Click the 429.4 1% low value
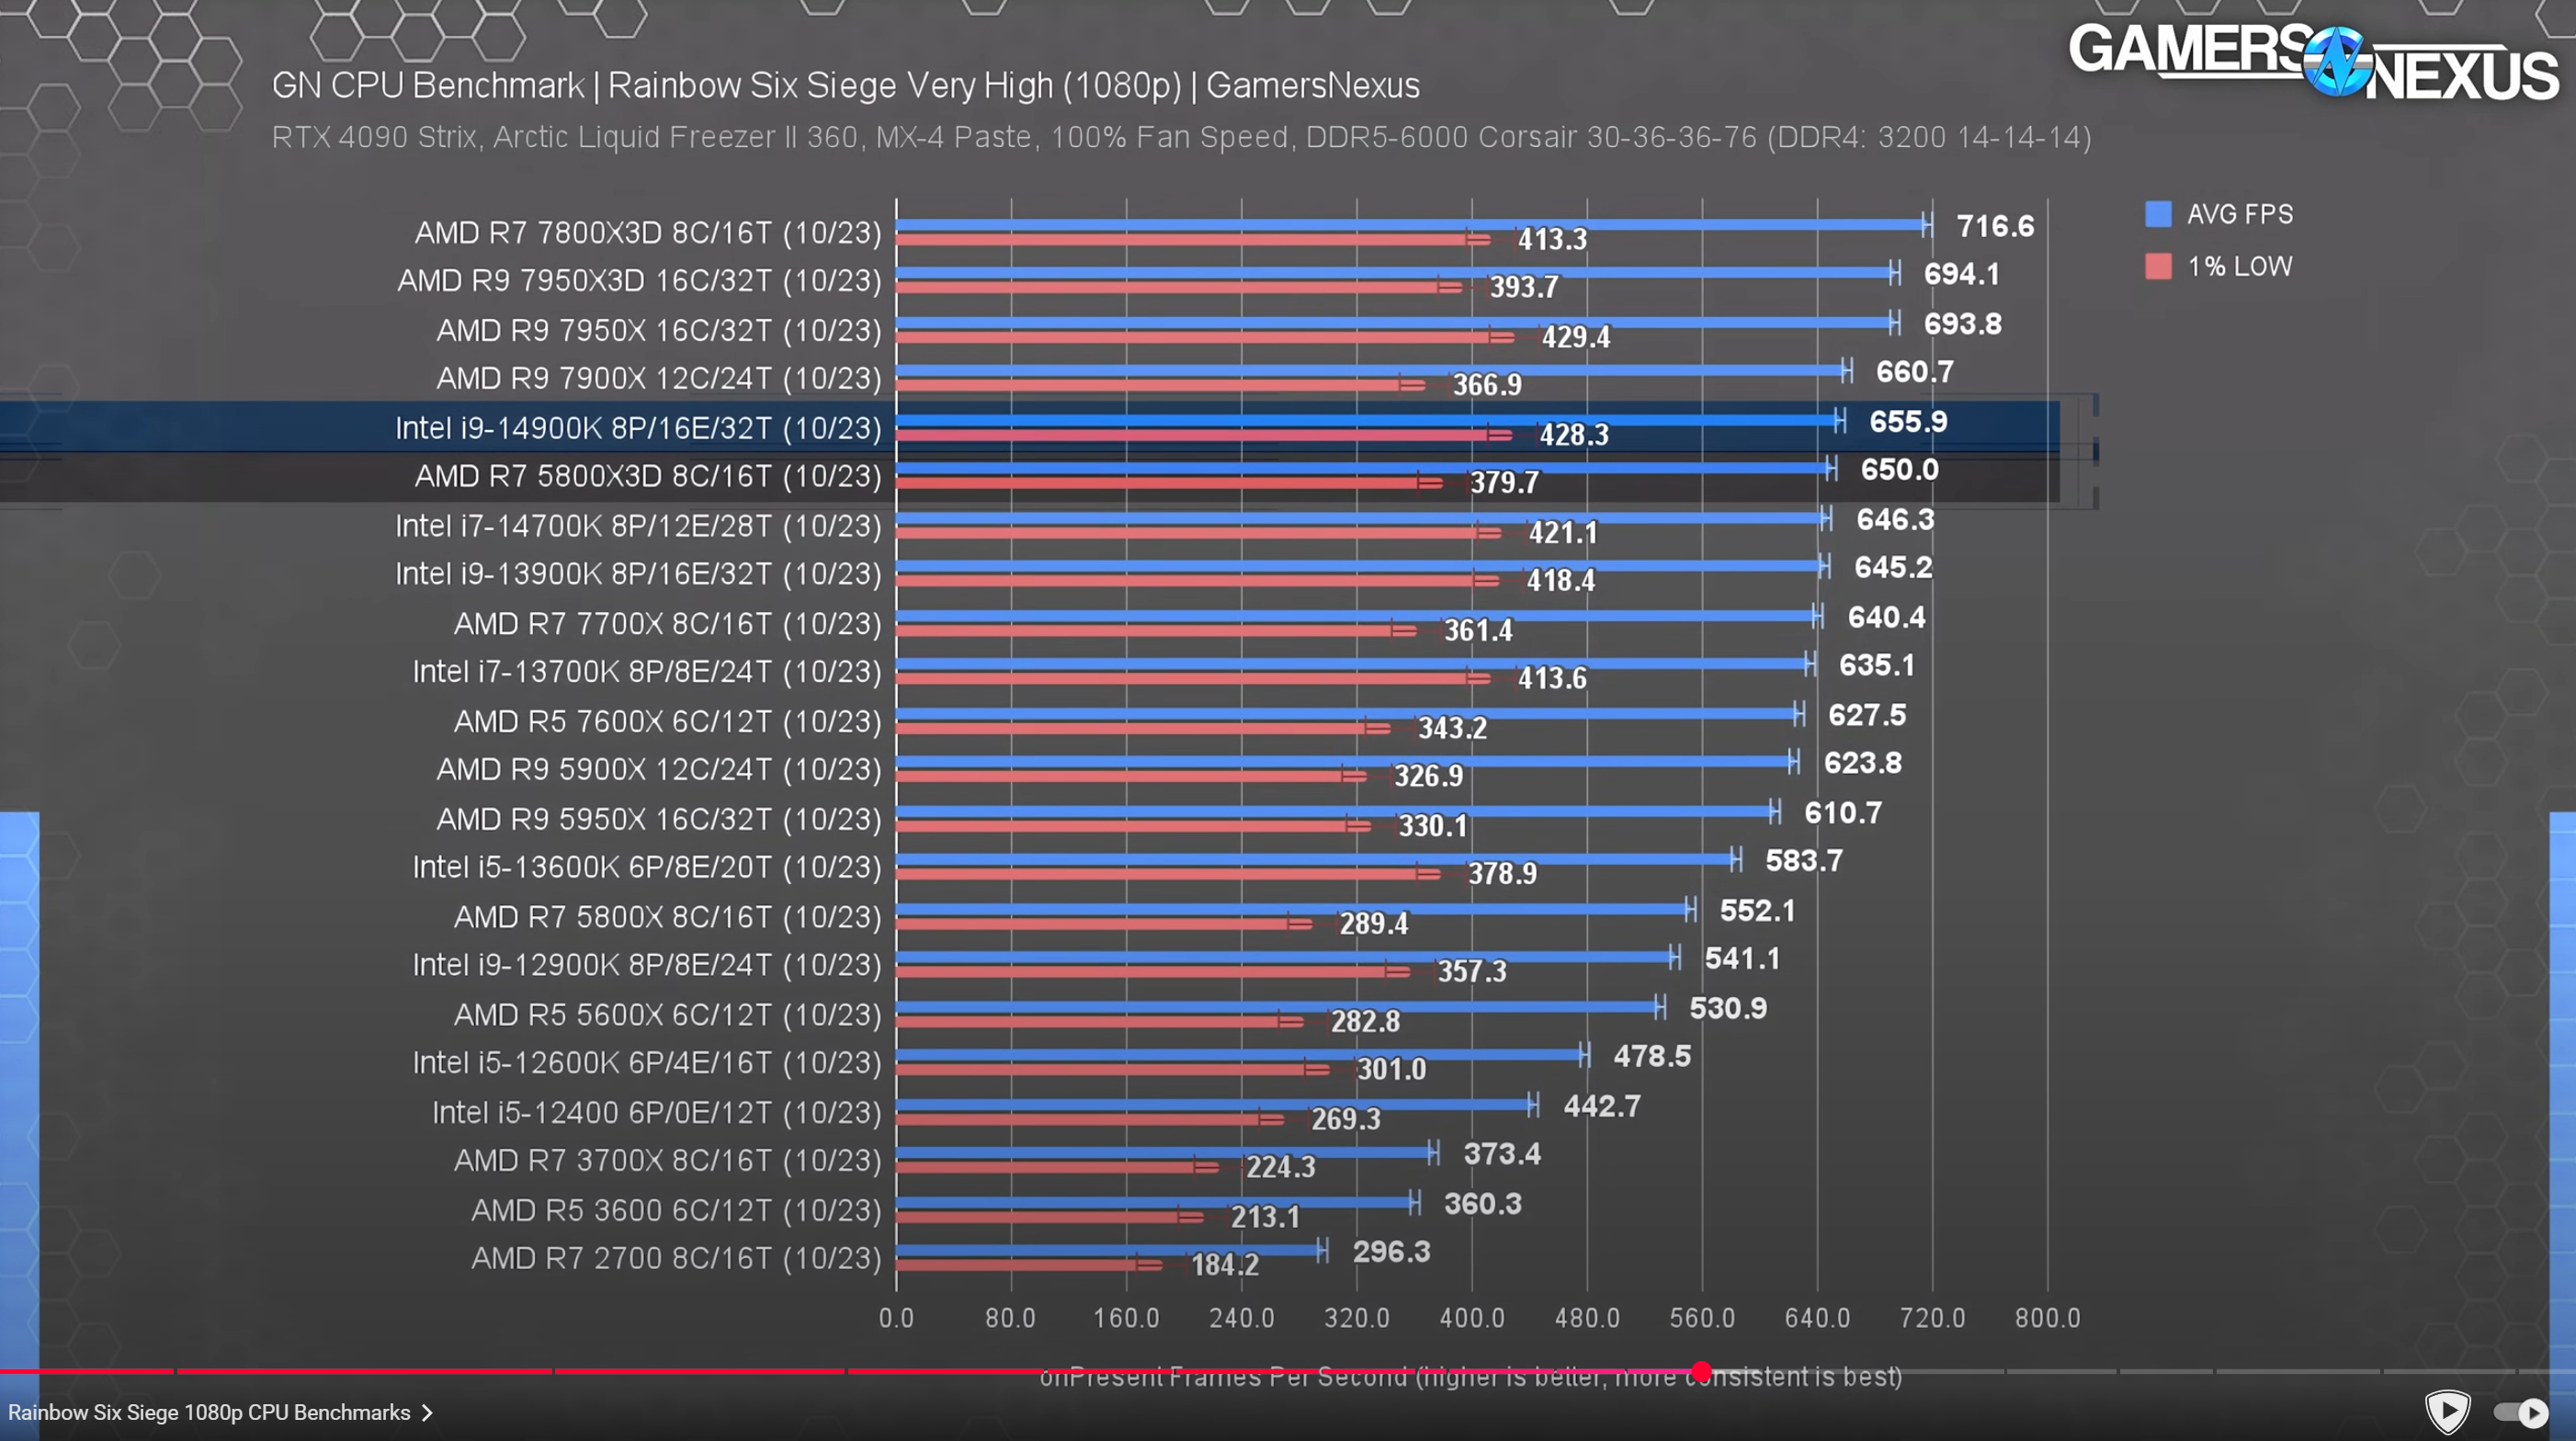The height and width of the screenshot is (1441, 2576). [x=1576, y=337]
